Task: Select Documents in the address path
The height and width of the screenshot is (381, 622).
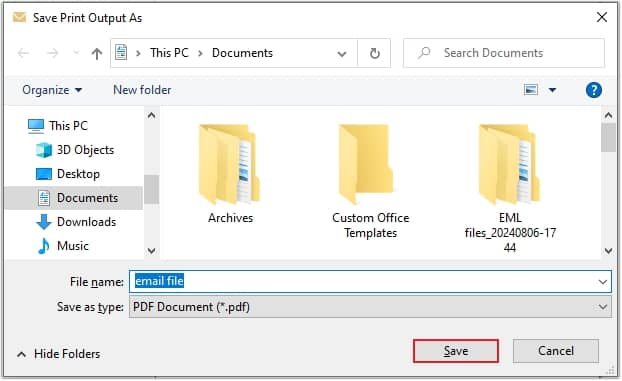Action: point(242,53)
